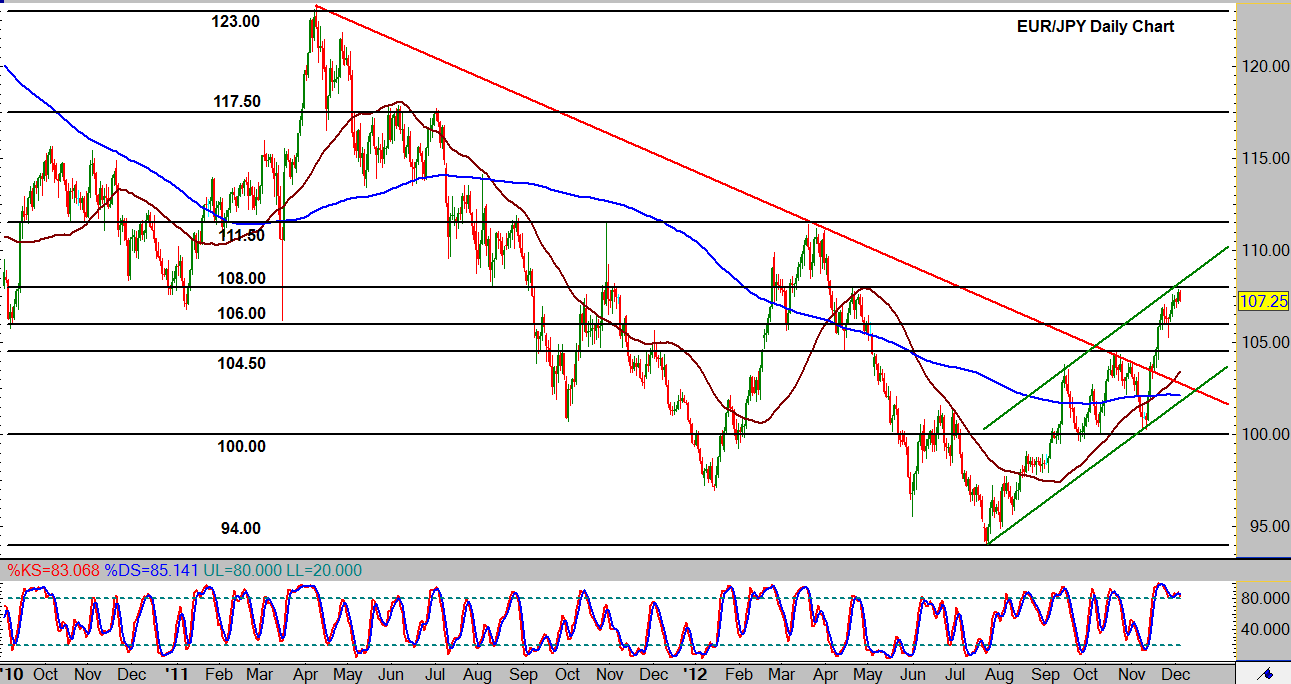The width and height of the screenshot is (1291, 684).
Task: Select the 107.25 current price tag
Action: pos(1263,301)
